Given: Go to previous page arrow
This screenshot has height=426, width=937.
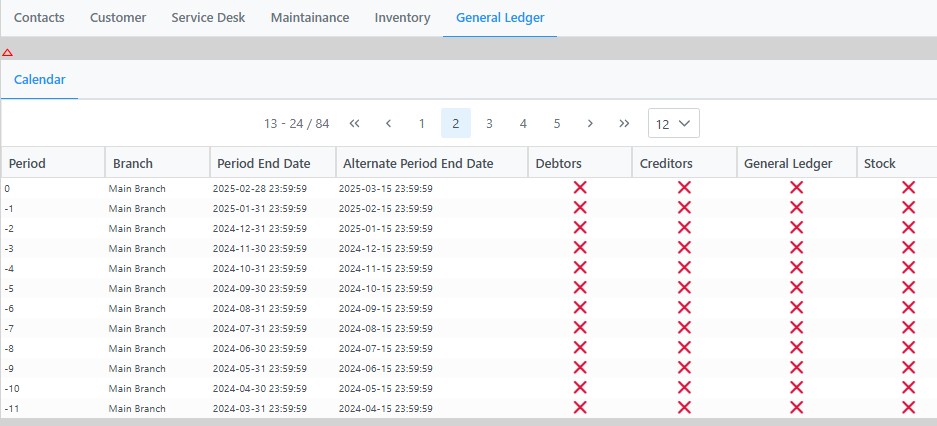Looking at the screenshot, I should [388, 123].
